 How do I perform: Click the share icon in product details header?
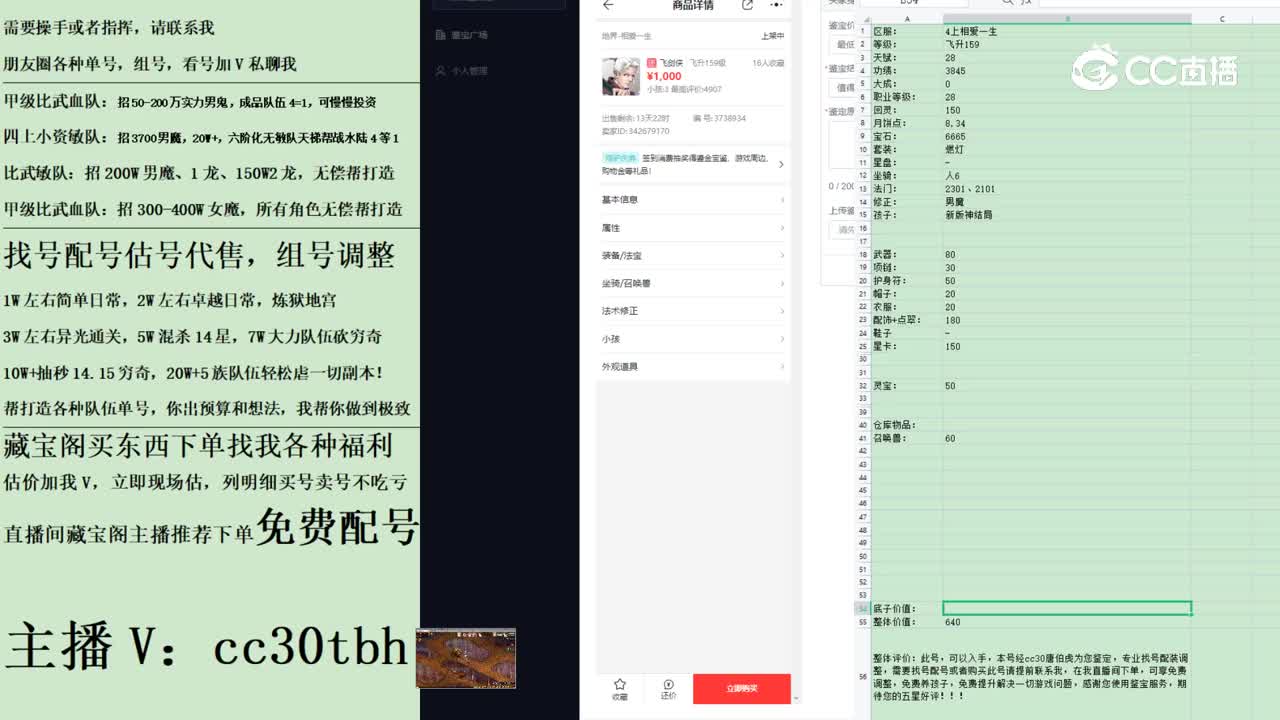tap(747, 5)
